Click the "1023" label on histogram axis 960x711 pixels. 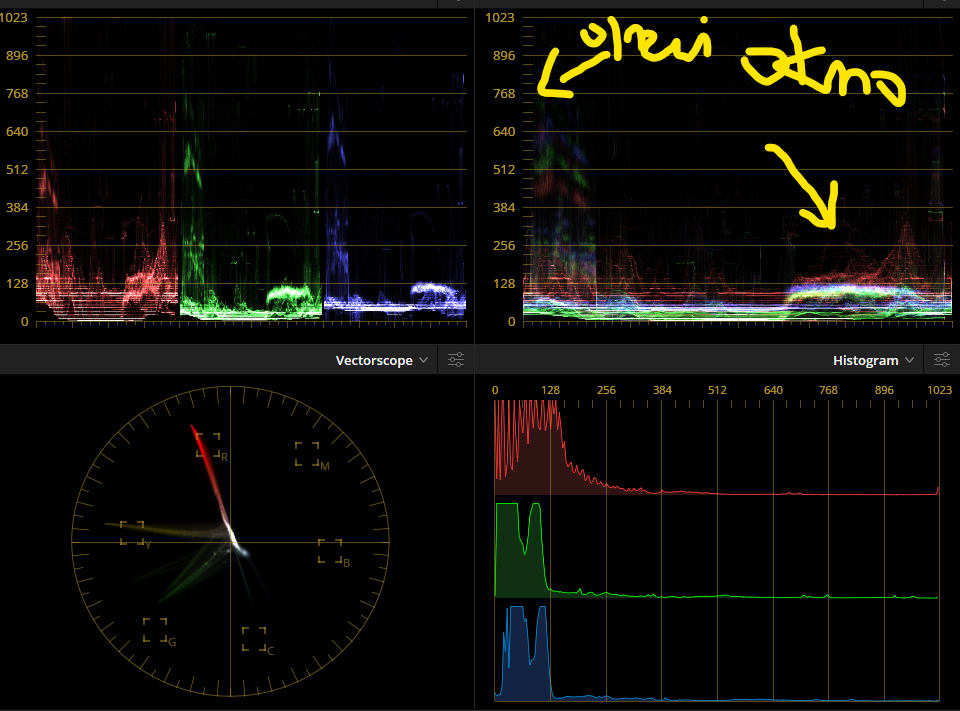click(939, 390)
